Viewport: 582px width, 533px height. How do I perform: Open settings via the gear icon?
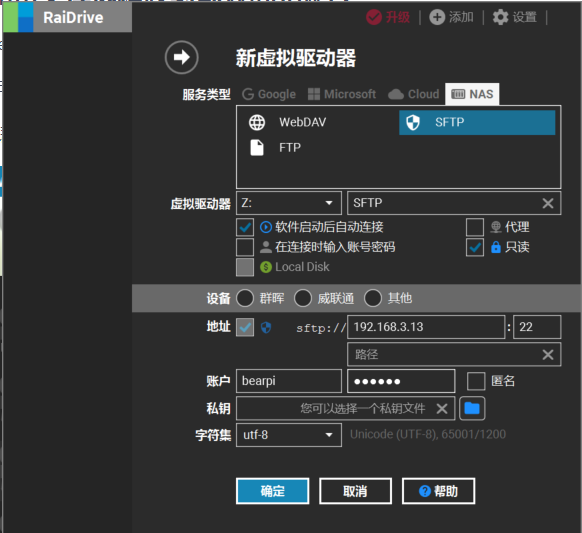click(500, 17)
